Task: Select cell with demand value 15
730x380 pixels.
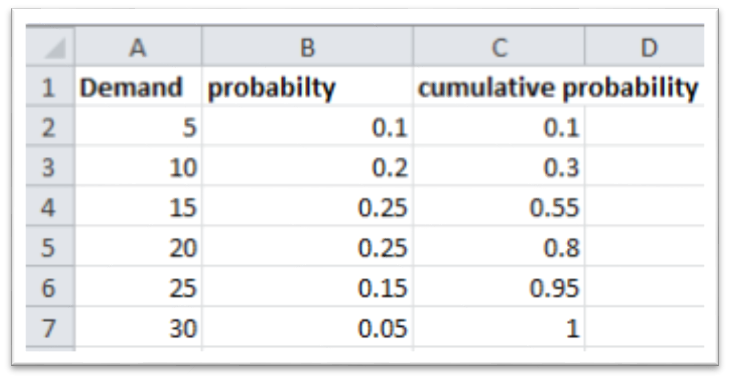Action: pyautogui.click(x=138, y=206)
